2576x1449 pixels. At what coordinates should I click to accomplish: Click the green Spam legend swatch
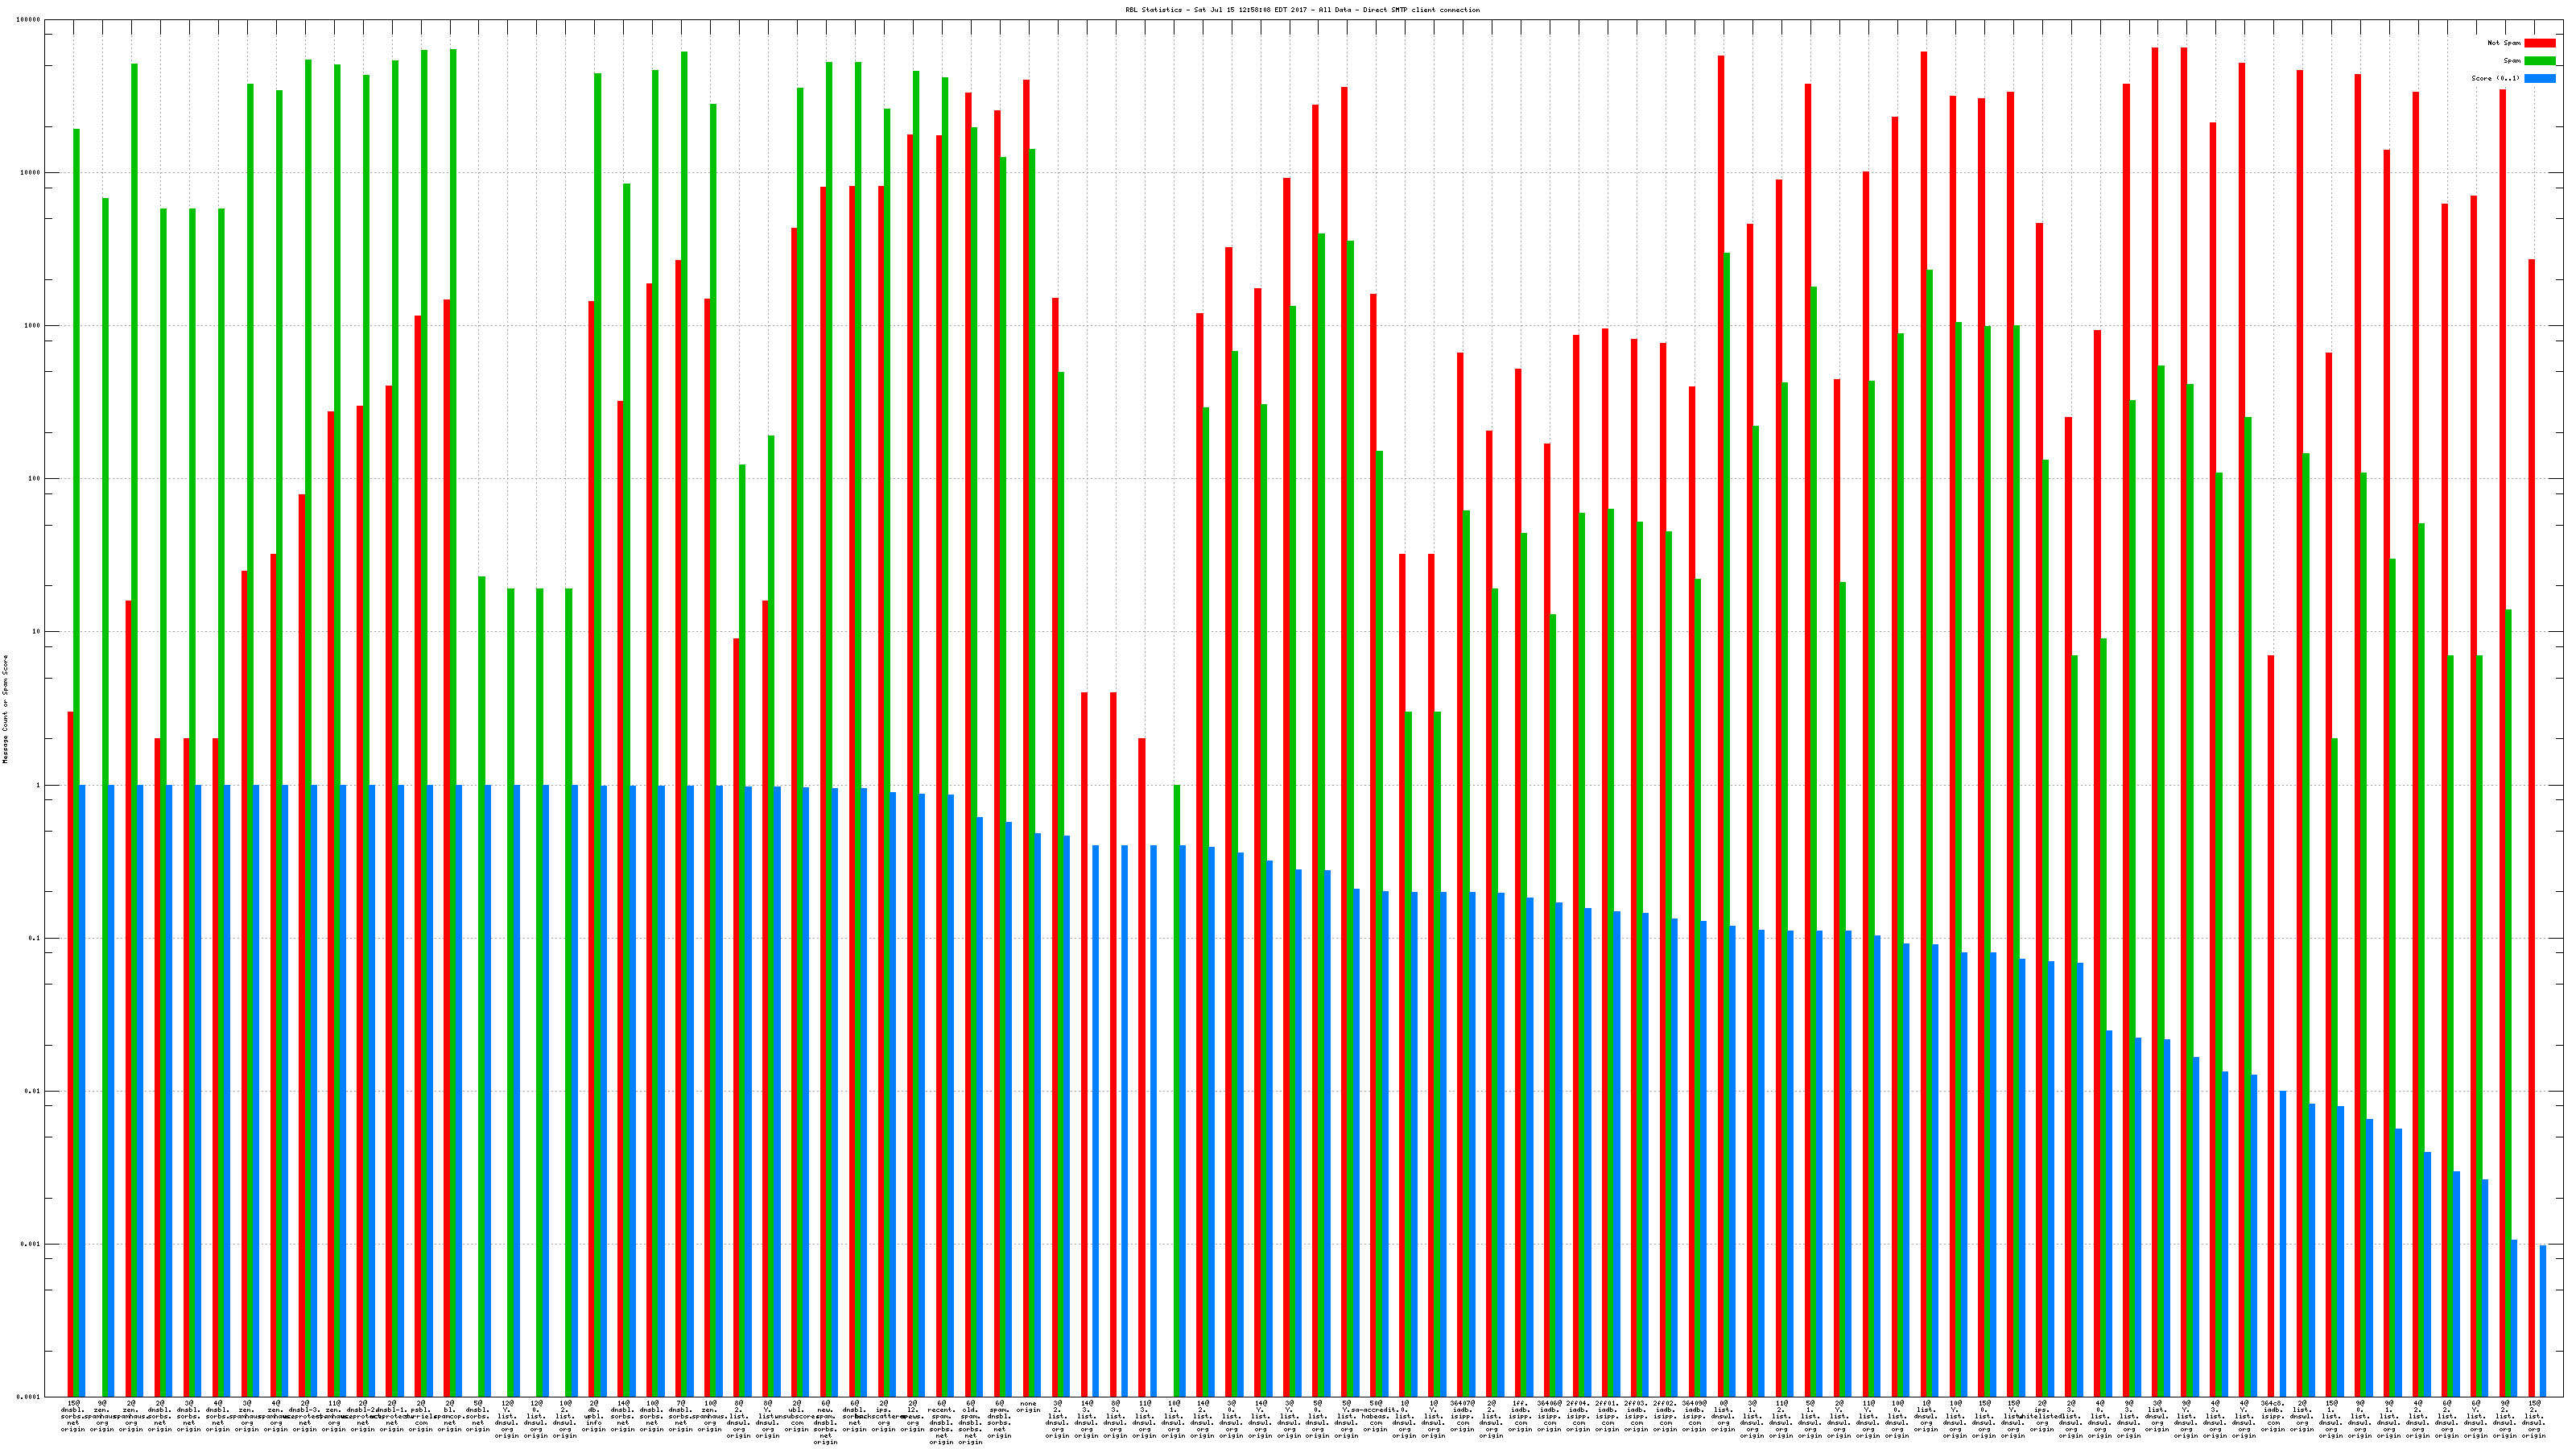(x=2540, y=61)
